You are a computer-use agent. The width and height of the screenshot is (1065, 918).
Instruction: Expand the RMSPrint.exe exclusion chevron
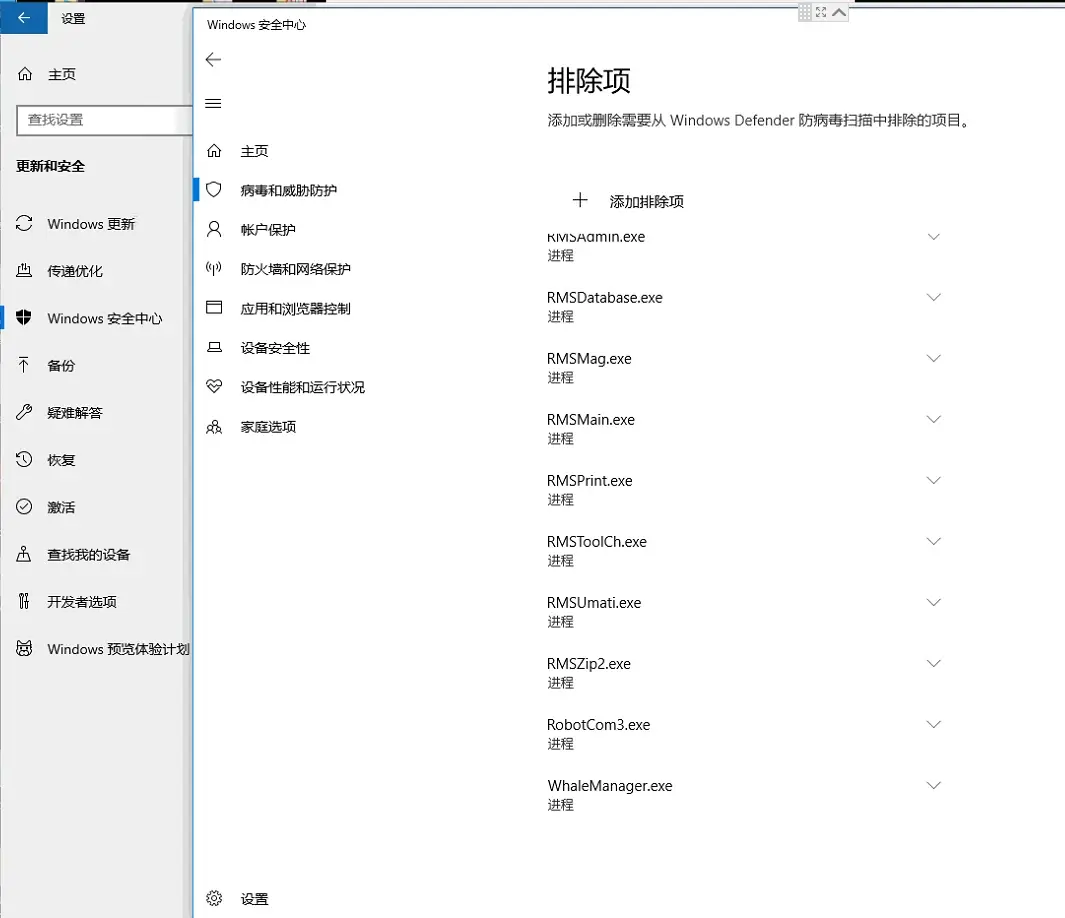[x=934, y=481]
